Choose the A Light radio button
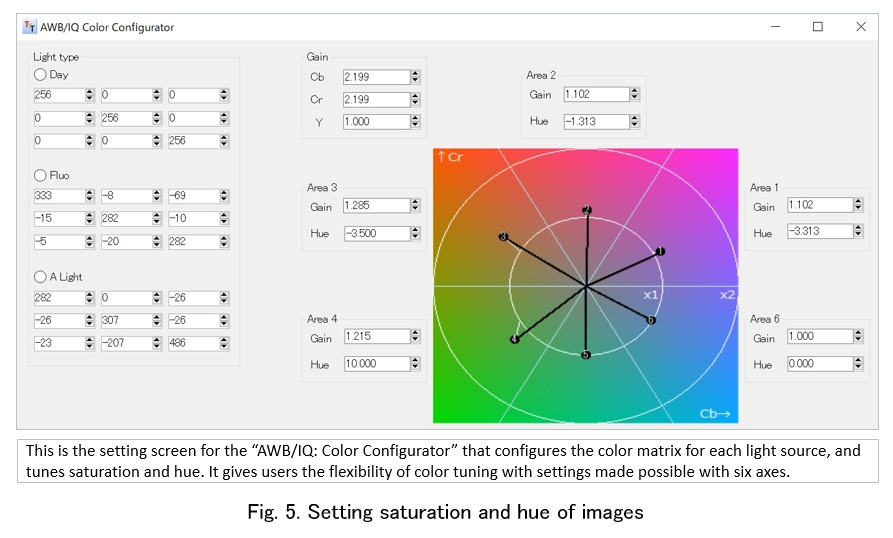Viewport: 893px width, 538px height. (x=40, y=276)
